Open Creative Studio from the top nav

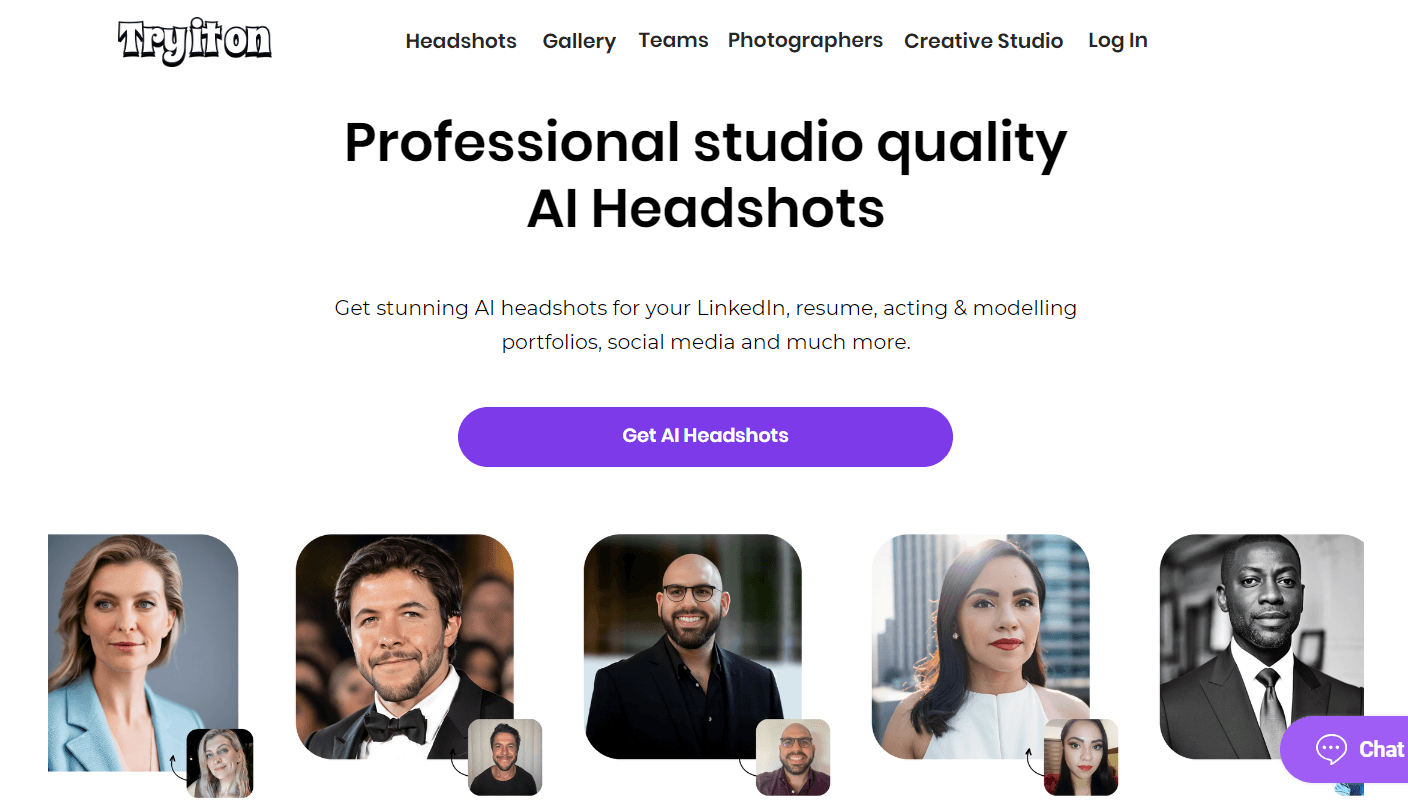(983, 41)
